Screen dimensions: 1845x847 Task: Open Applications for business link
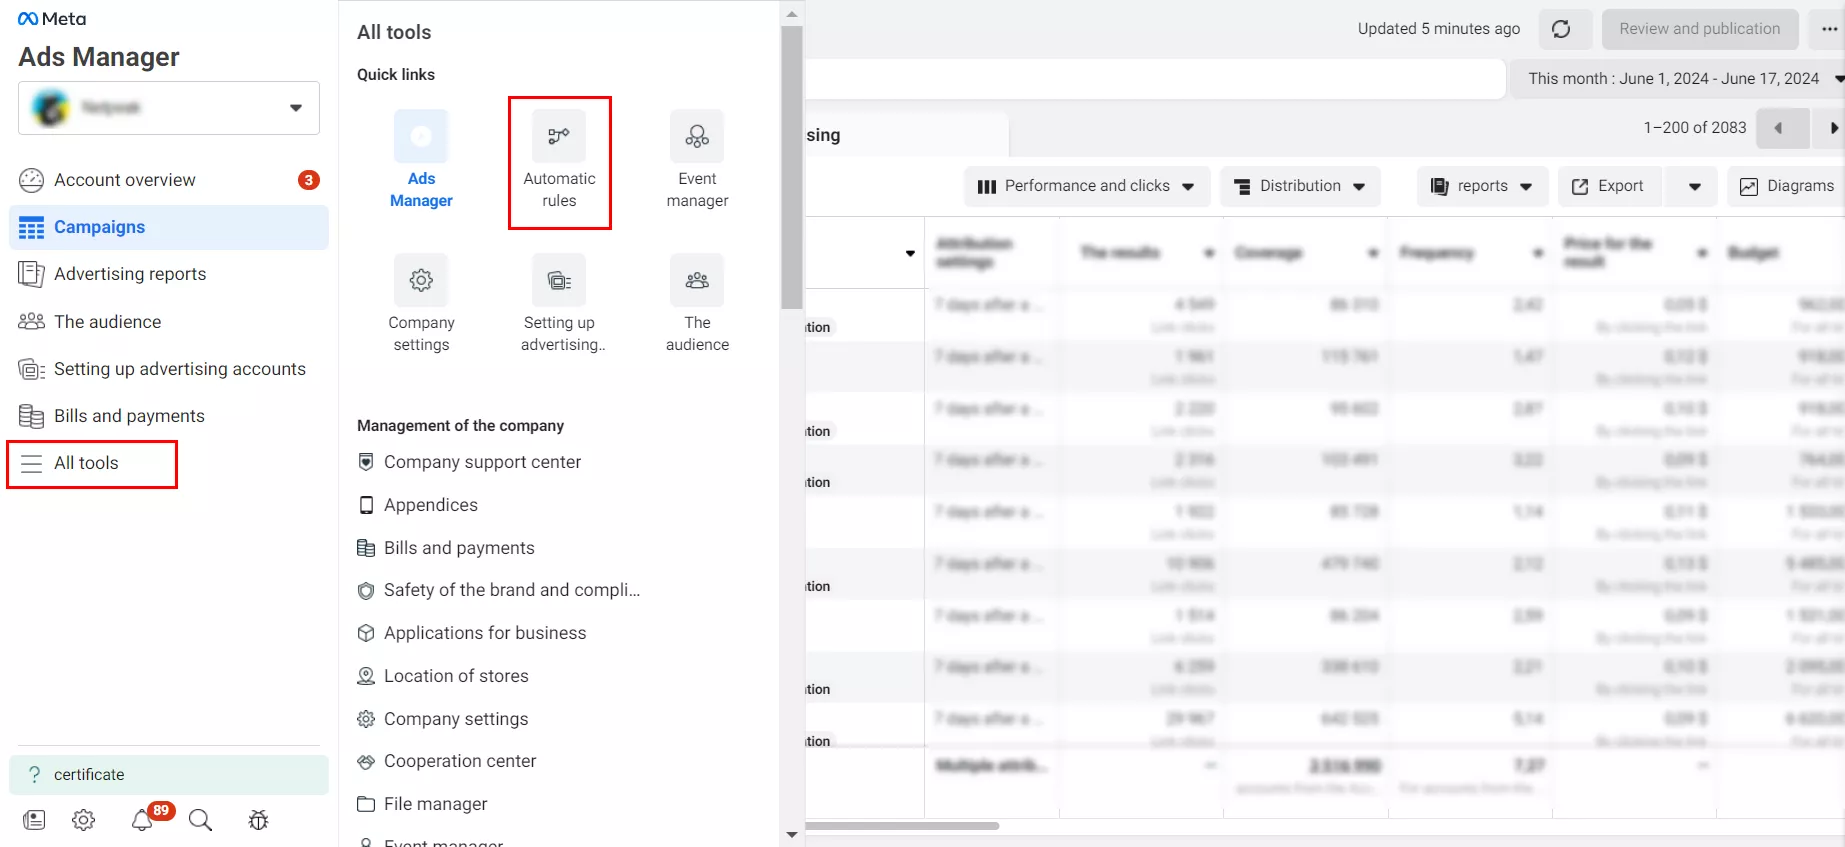[485, 633]
